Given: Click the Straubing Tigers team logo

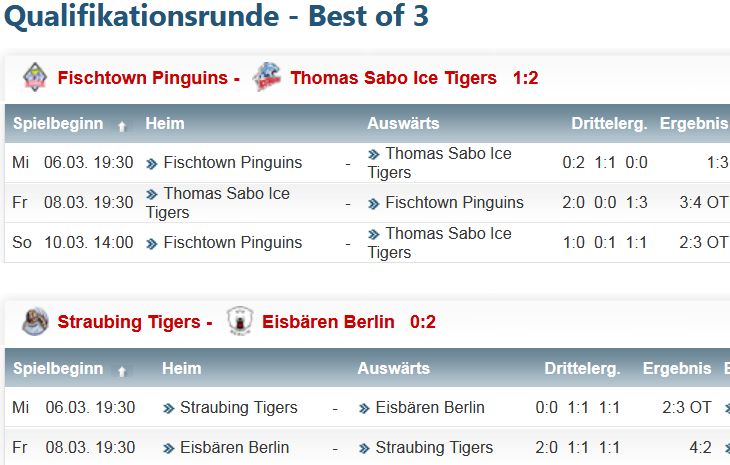Looking at the screenshot, I should pos(35,321).
